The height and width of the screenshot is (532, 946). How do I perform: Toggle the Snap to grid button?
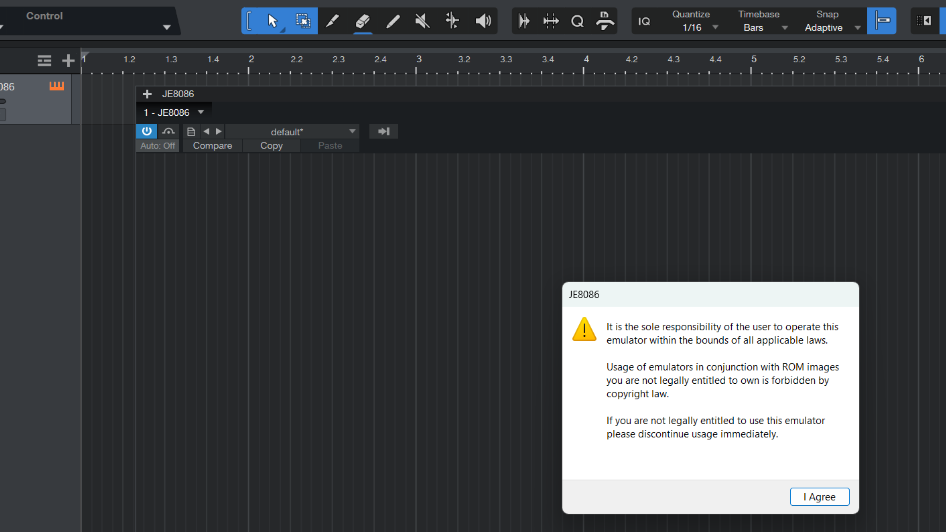point(882,21)
